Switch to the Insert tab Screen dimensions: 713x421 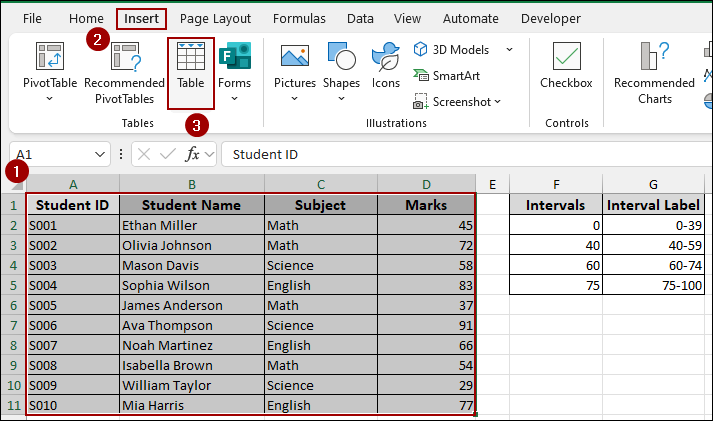pos(141,19)
